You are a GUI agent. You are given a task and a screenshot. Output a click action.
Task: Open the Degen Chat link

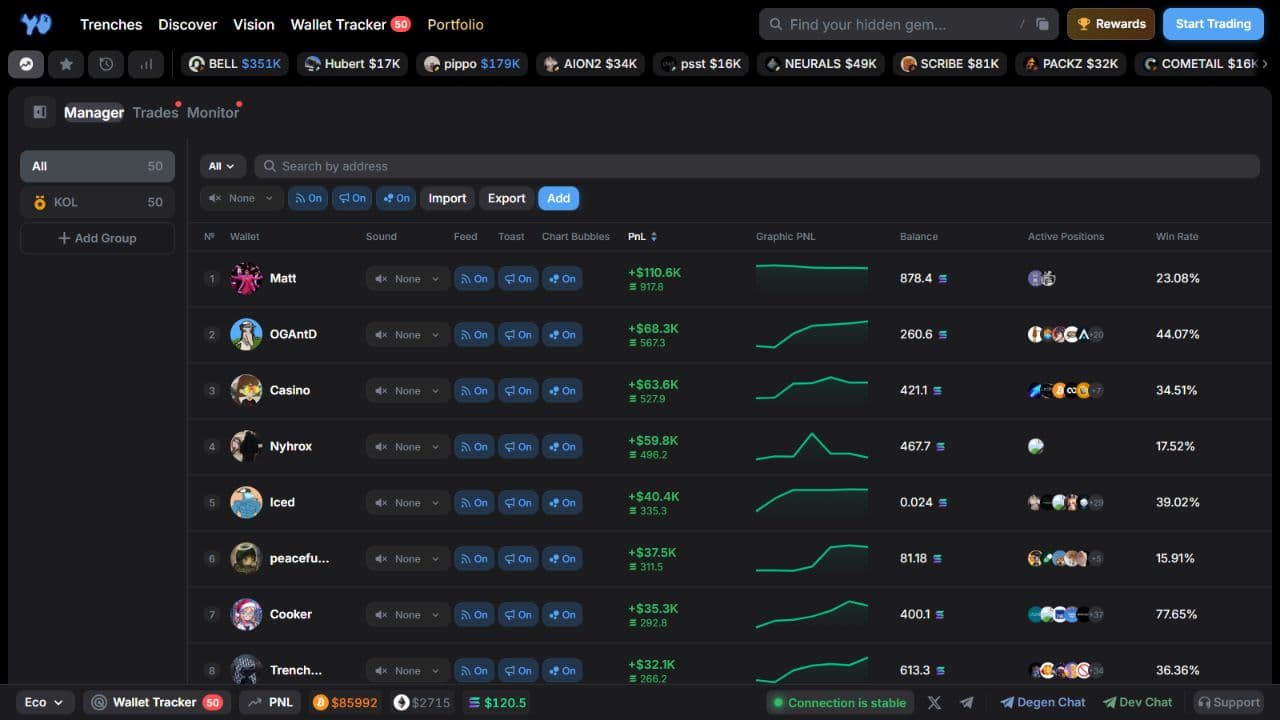pyautogui.click(x=1043, y=702)
